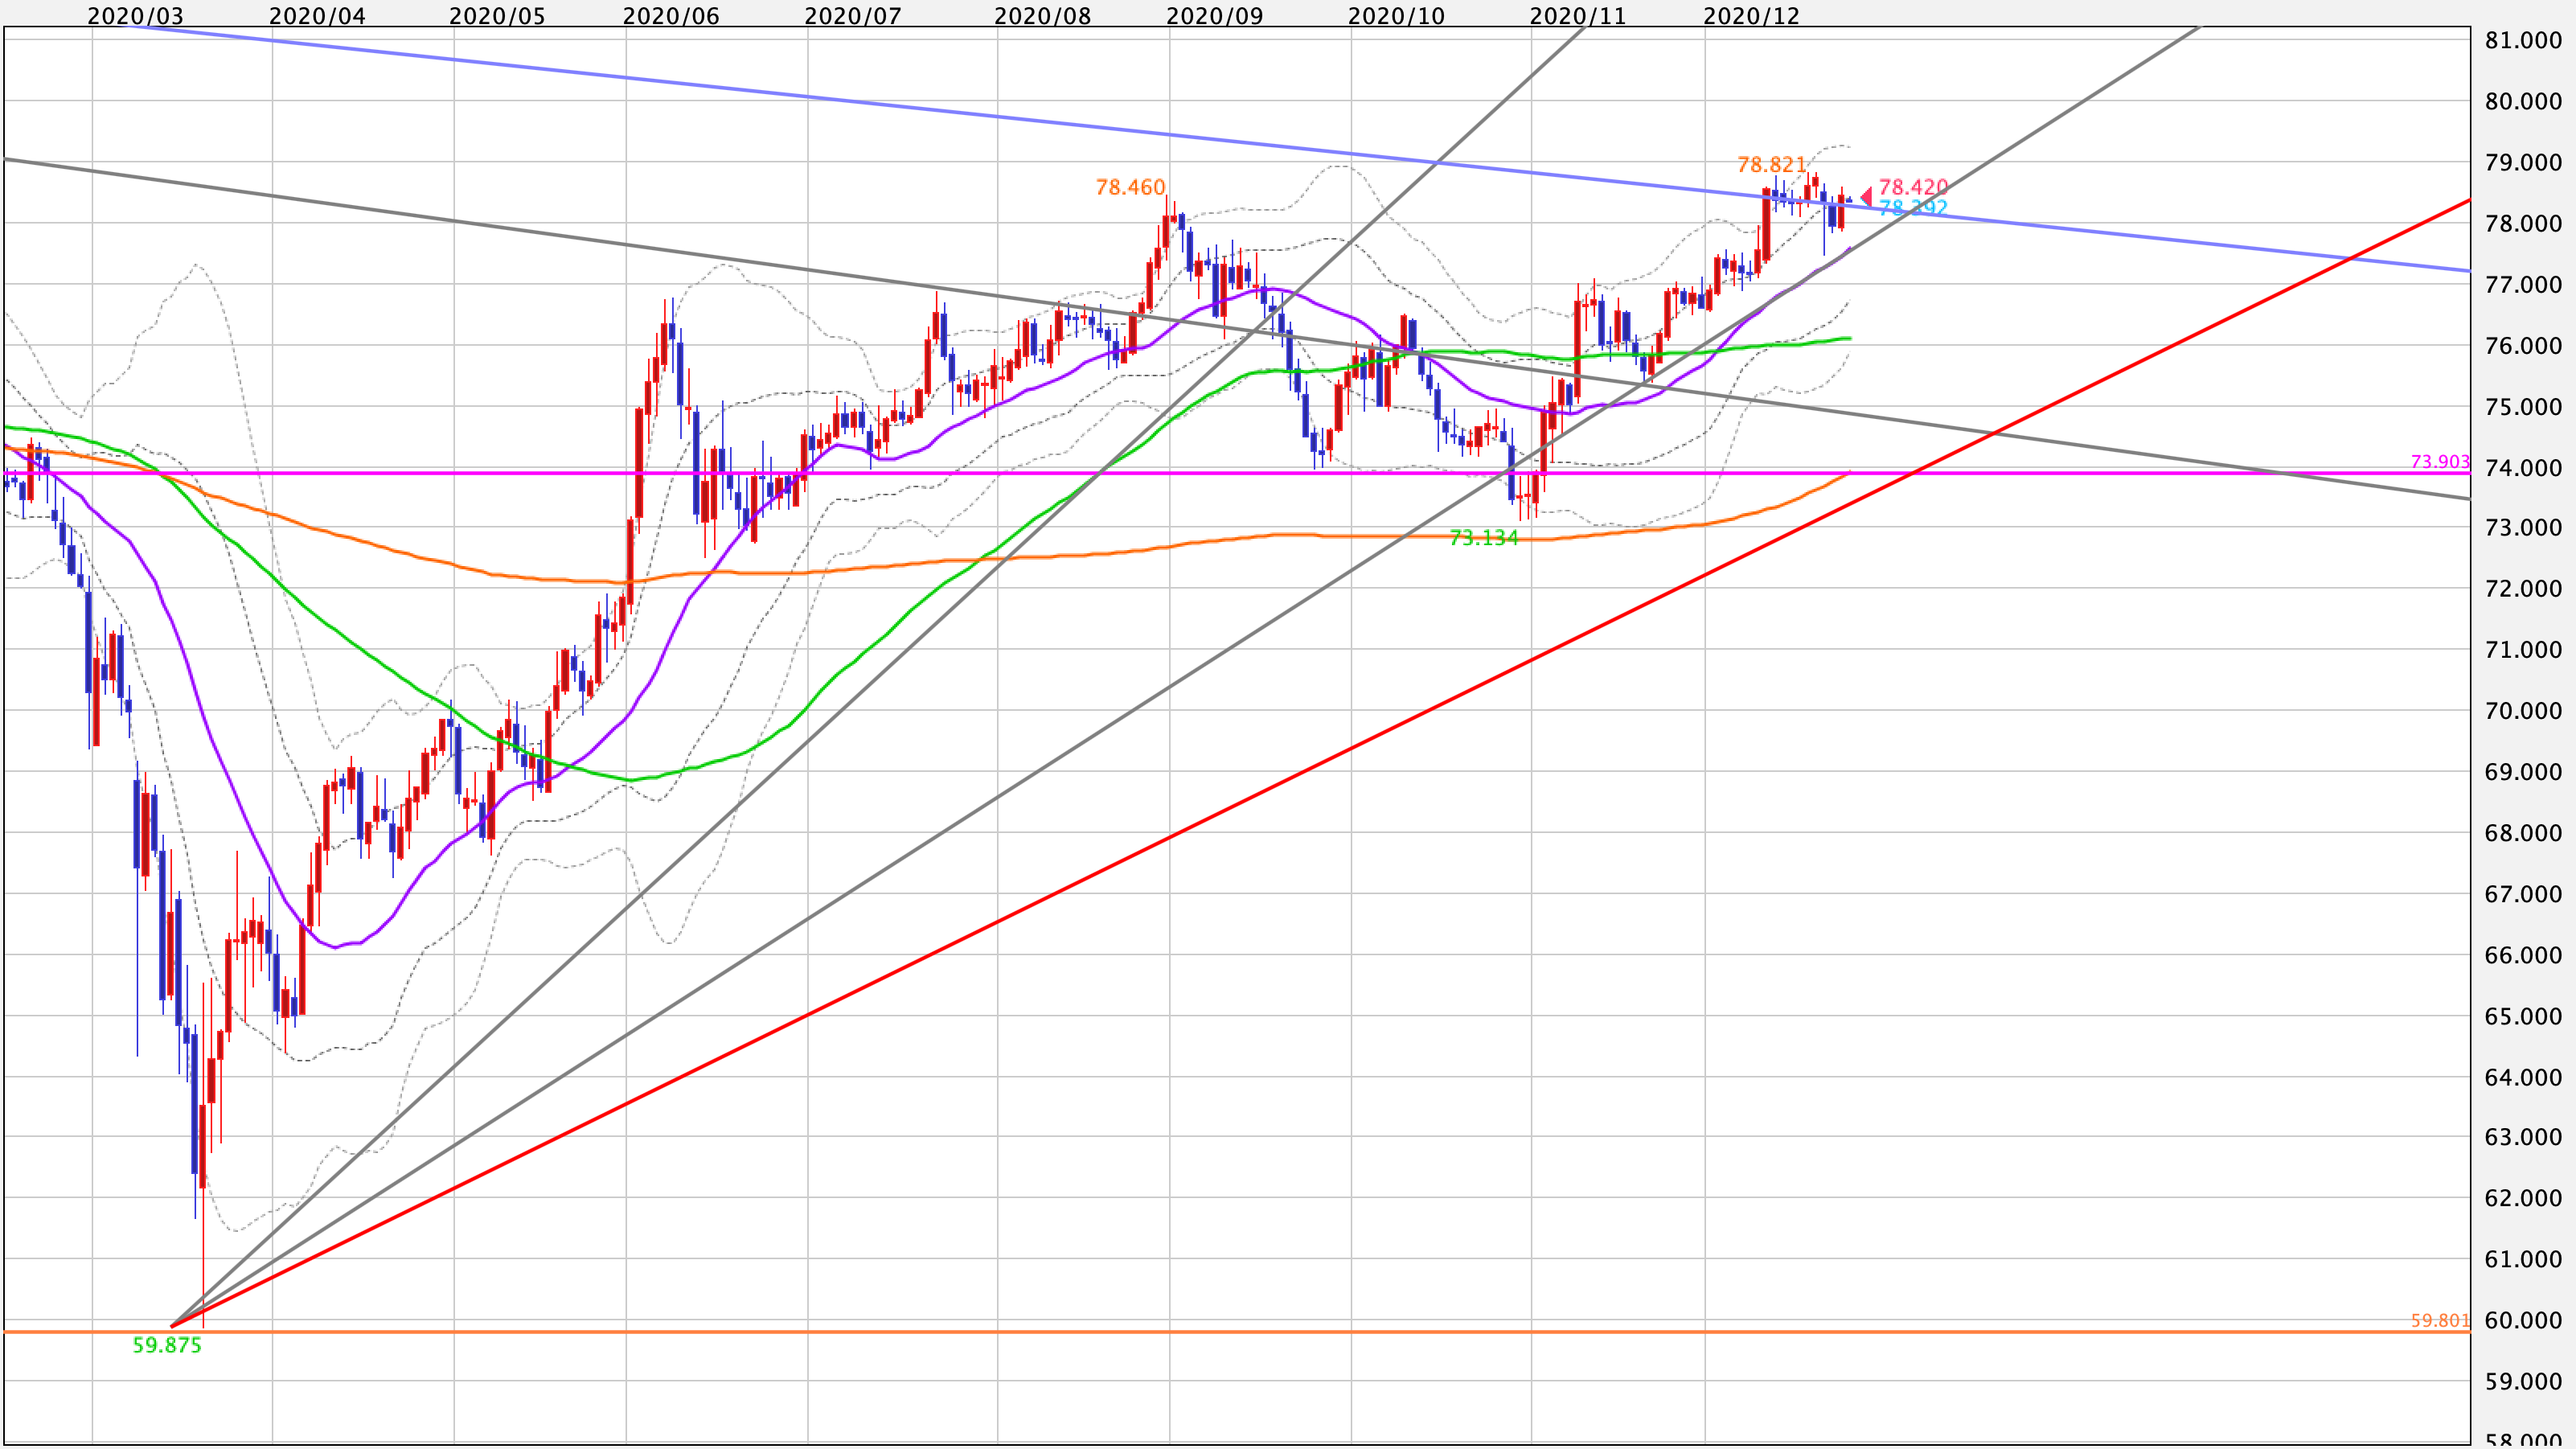This screenshot has width=2576, height=1449.
Task: Click the 78.000 price axis label
Action: (x=2523, y=223)
